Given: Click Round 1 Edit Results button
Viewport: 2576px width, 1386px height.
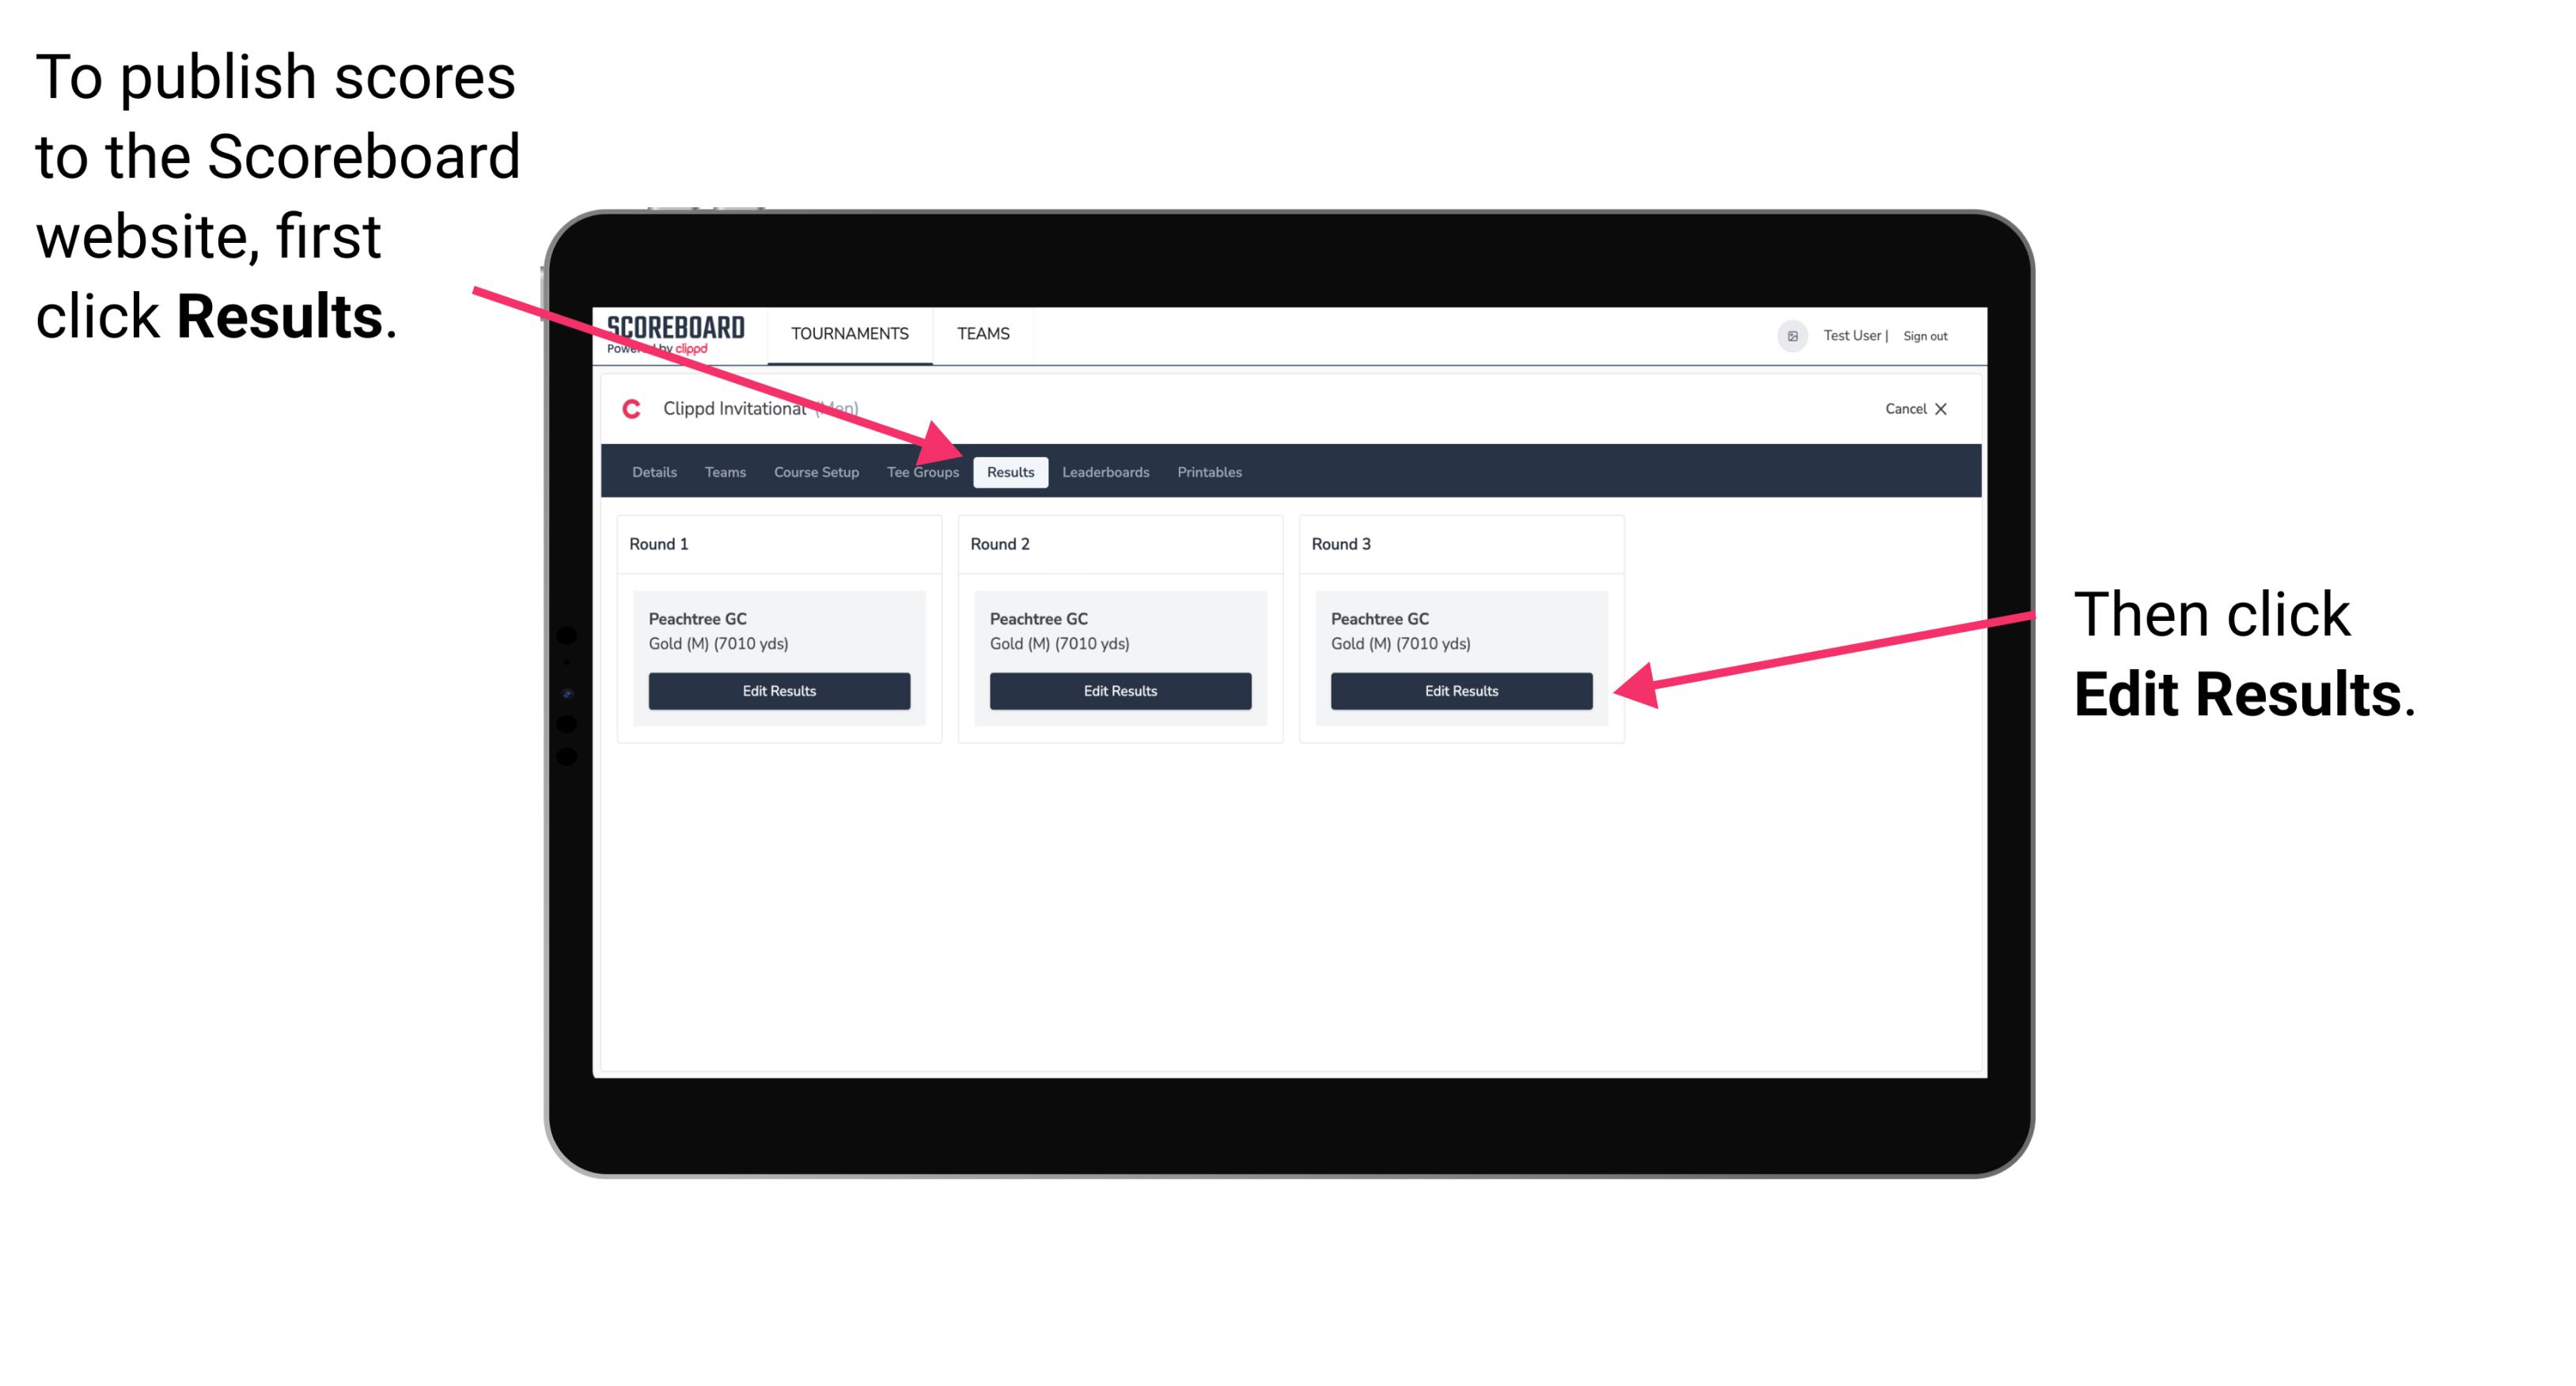Looking at the screenshot, I should tap(780, 691).
